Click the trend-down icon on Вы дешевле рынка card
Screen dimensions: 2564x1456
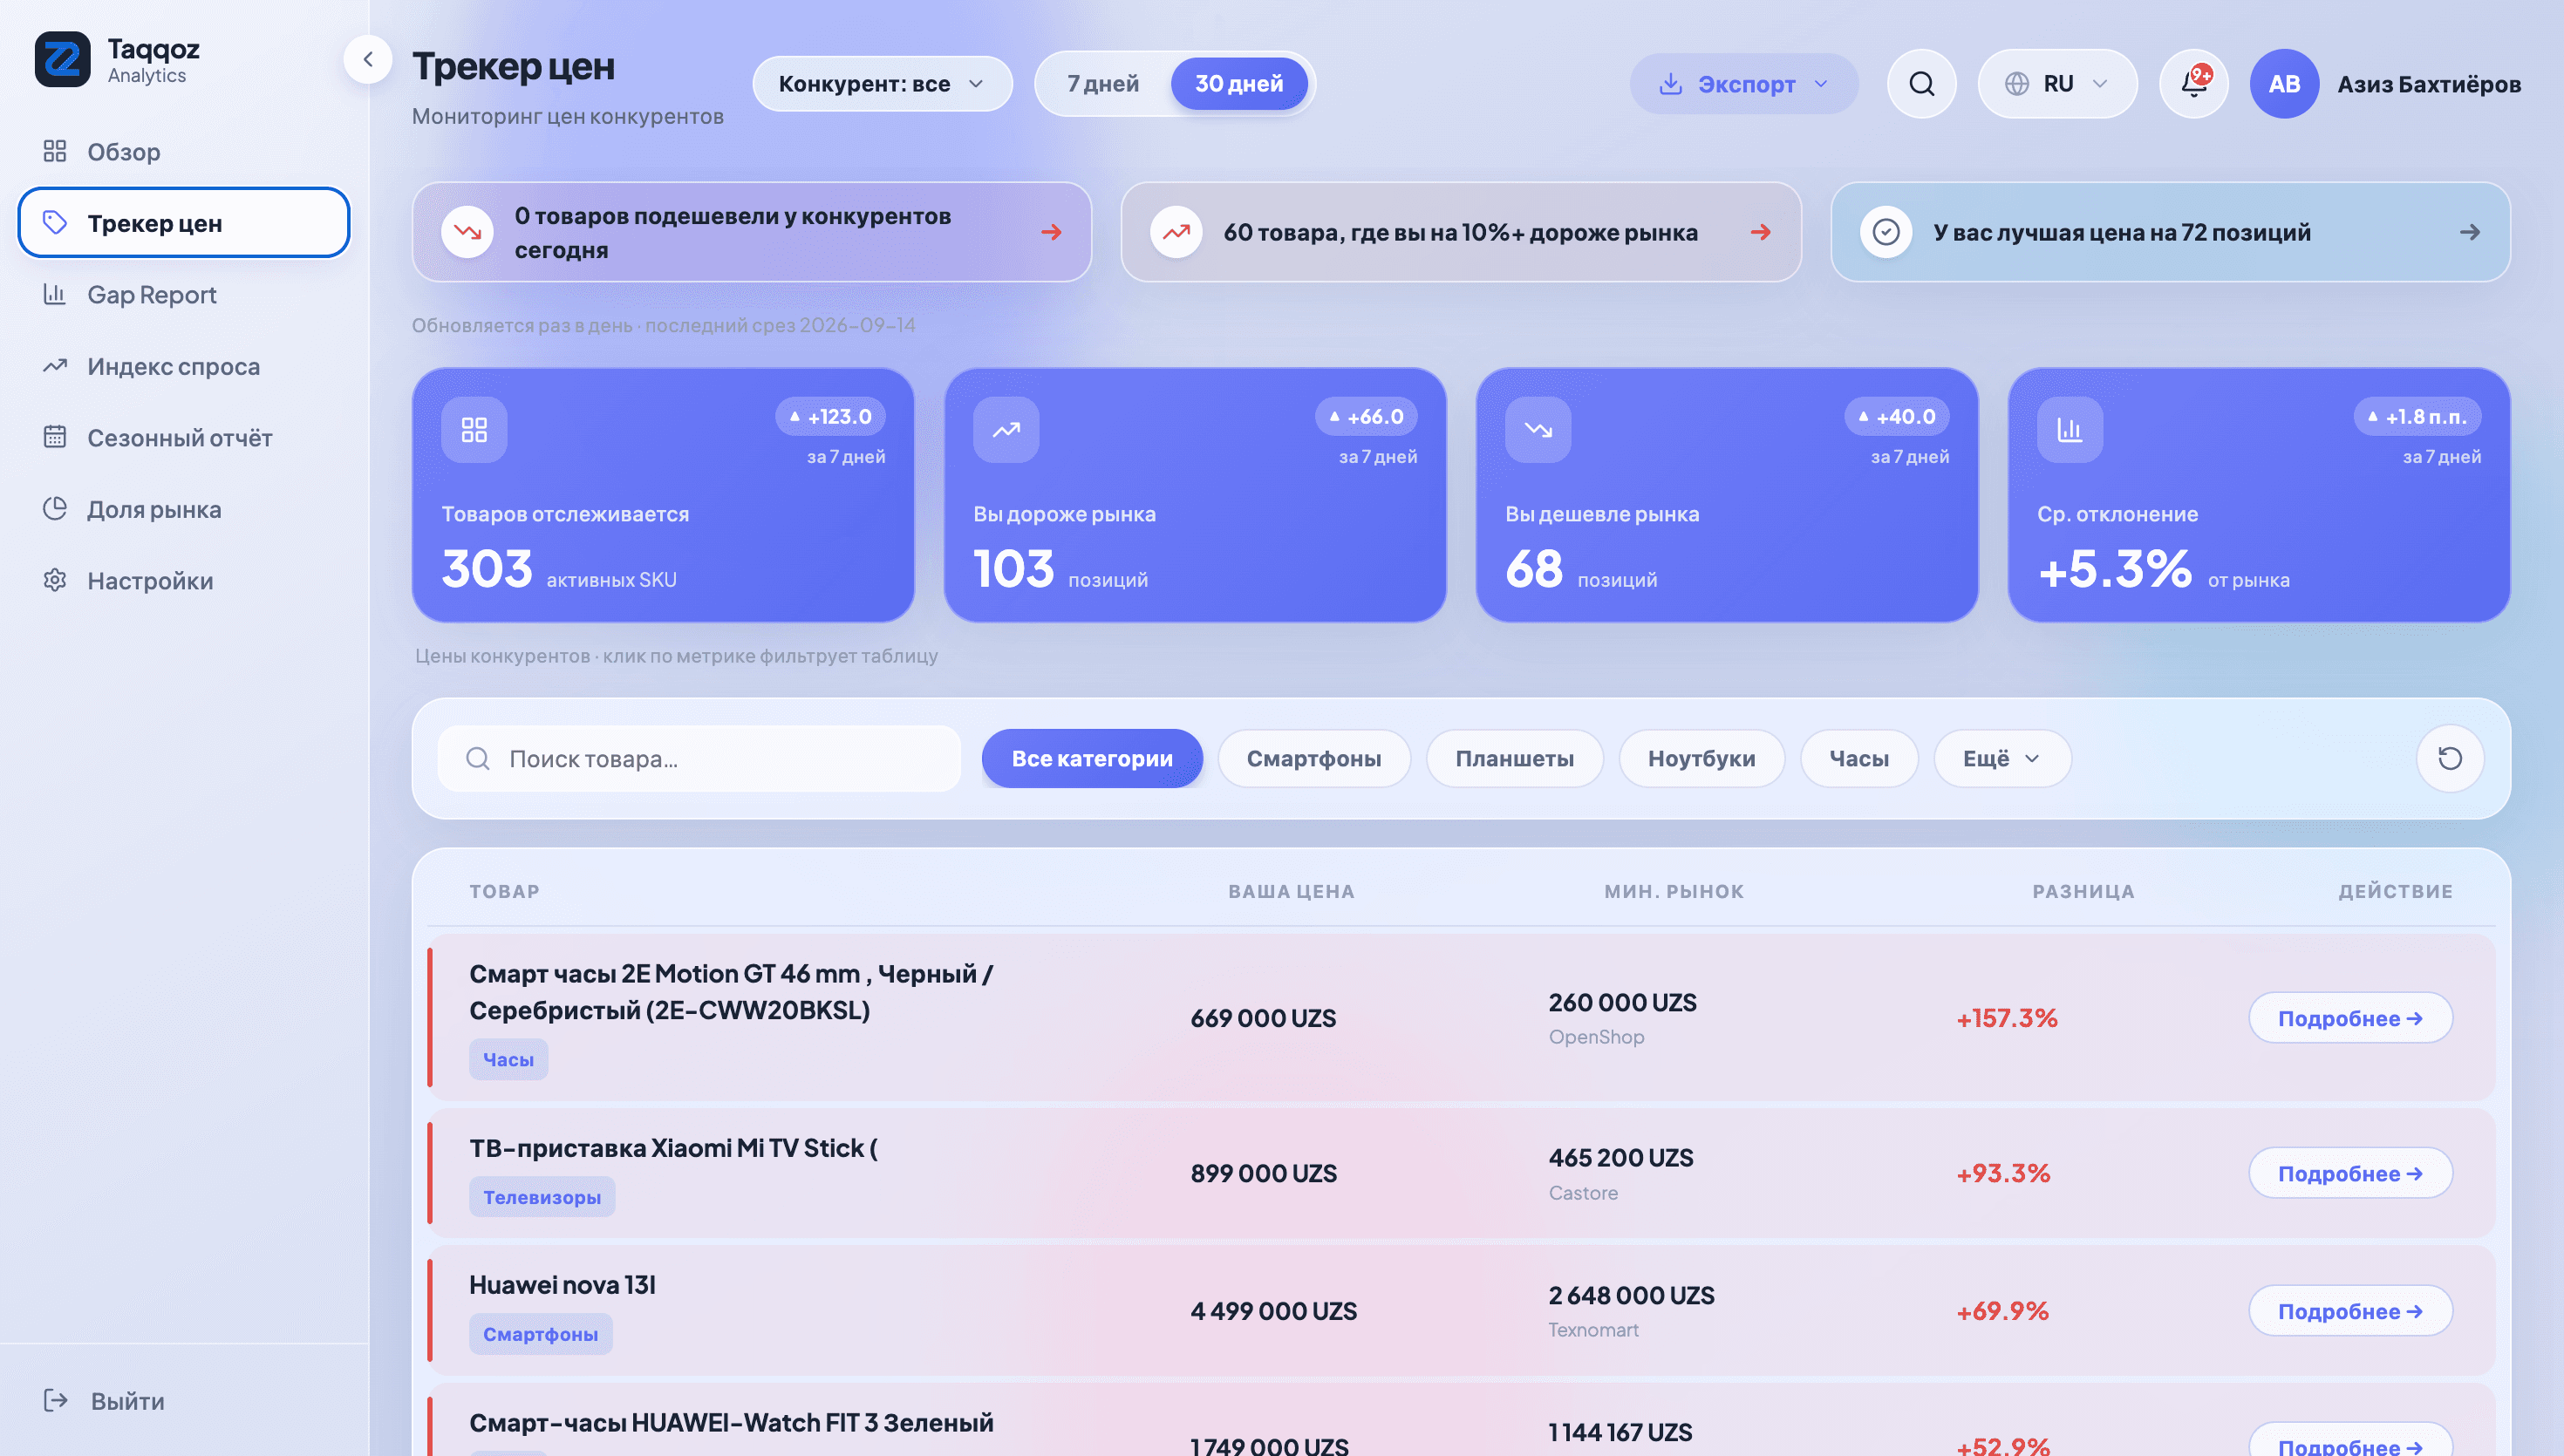click(x=1538, y=430)
